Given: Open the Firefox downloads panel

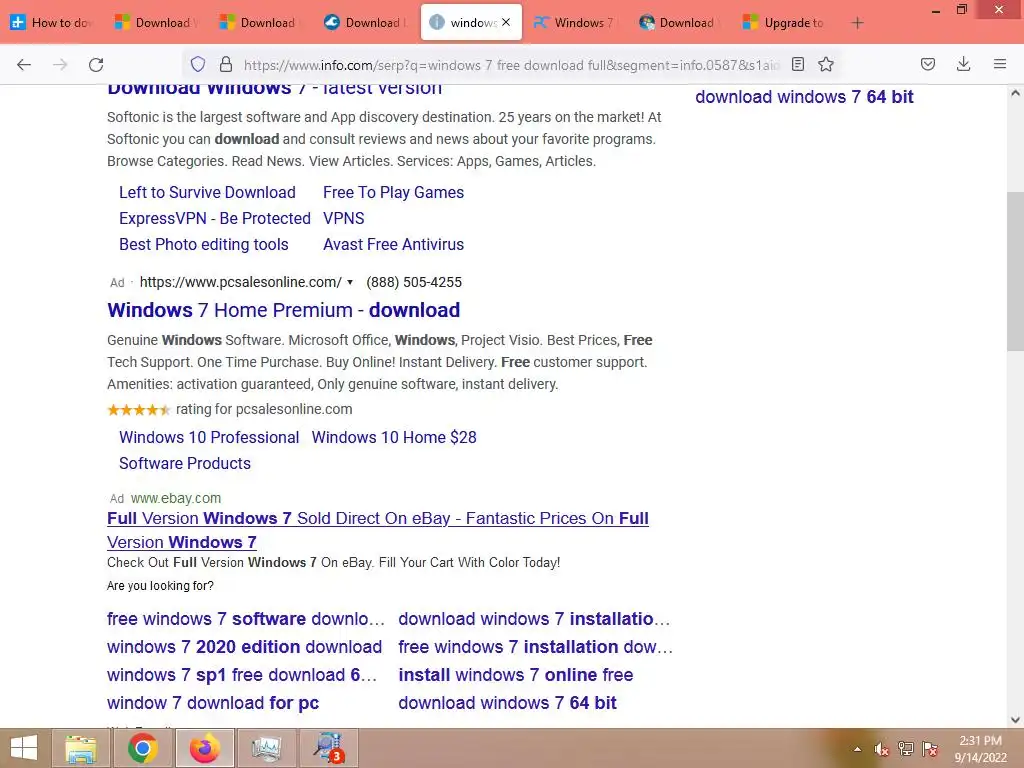Looking at the screenshot, I should coord(963,64).
